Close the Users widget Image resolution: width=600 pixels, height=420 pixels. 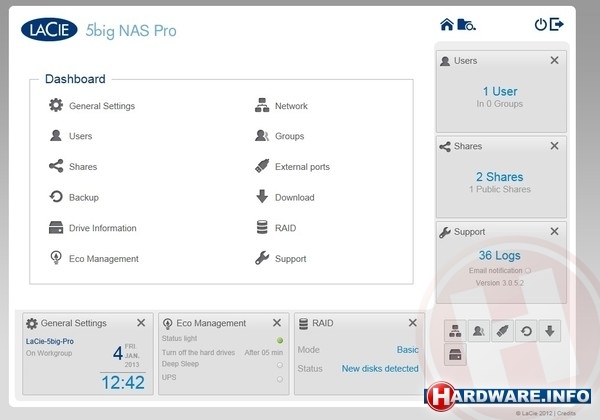point(554,60)
